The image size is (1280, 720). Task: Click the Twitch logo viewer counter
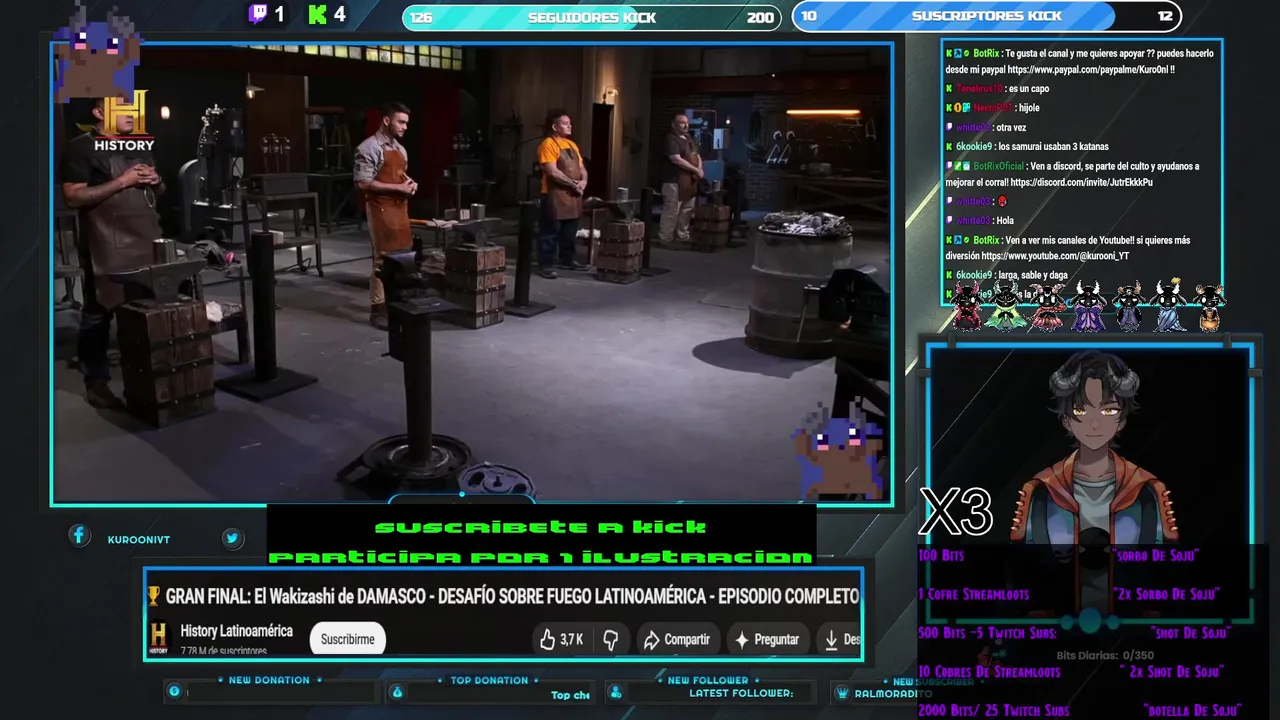[x=266, y=14]
